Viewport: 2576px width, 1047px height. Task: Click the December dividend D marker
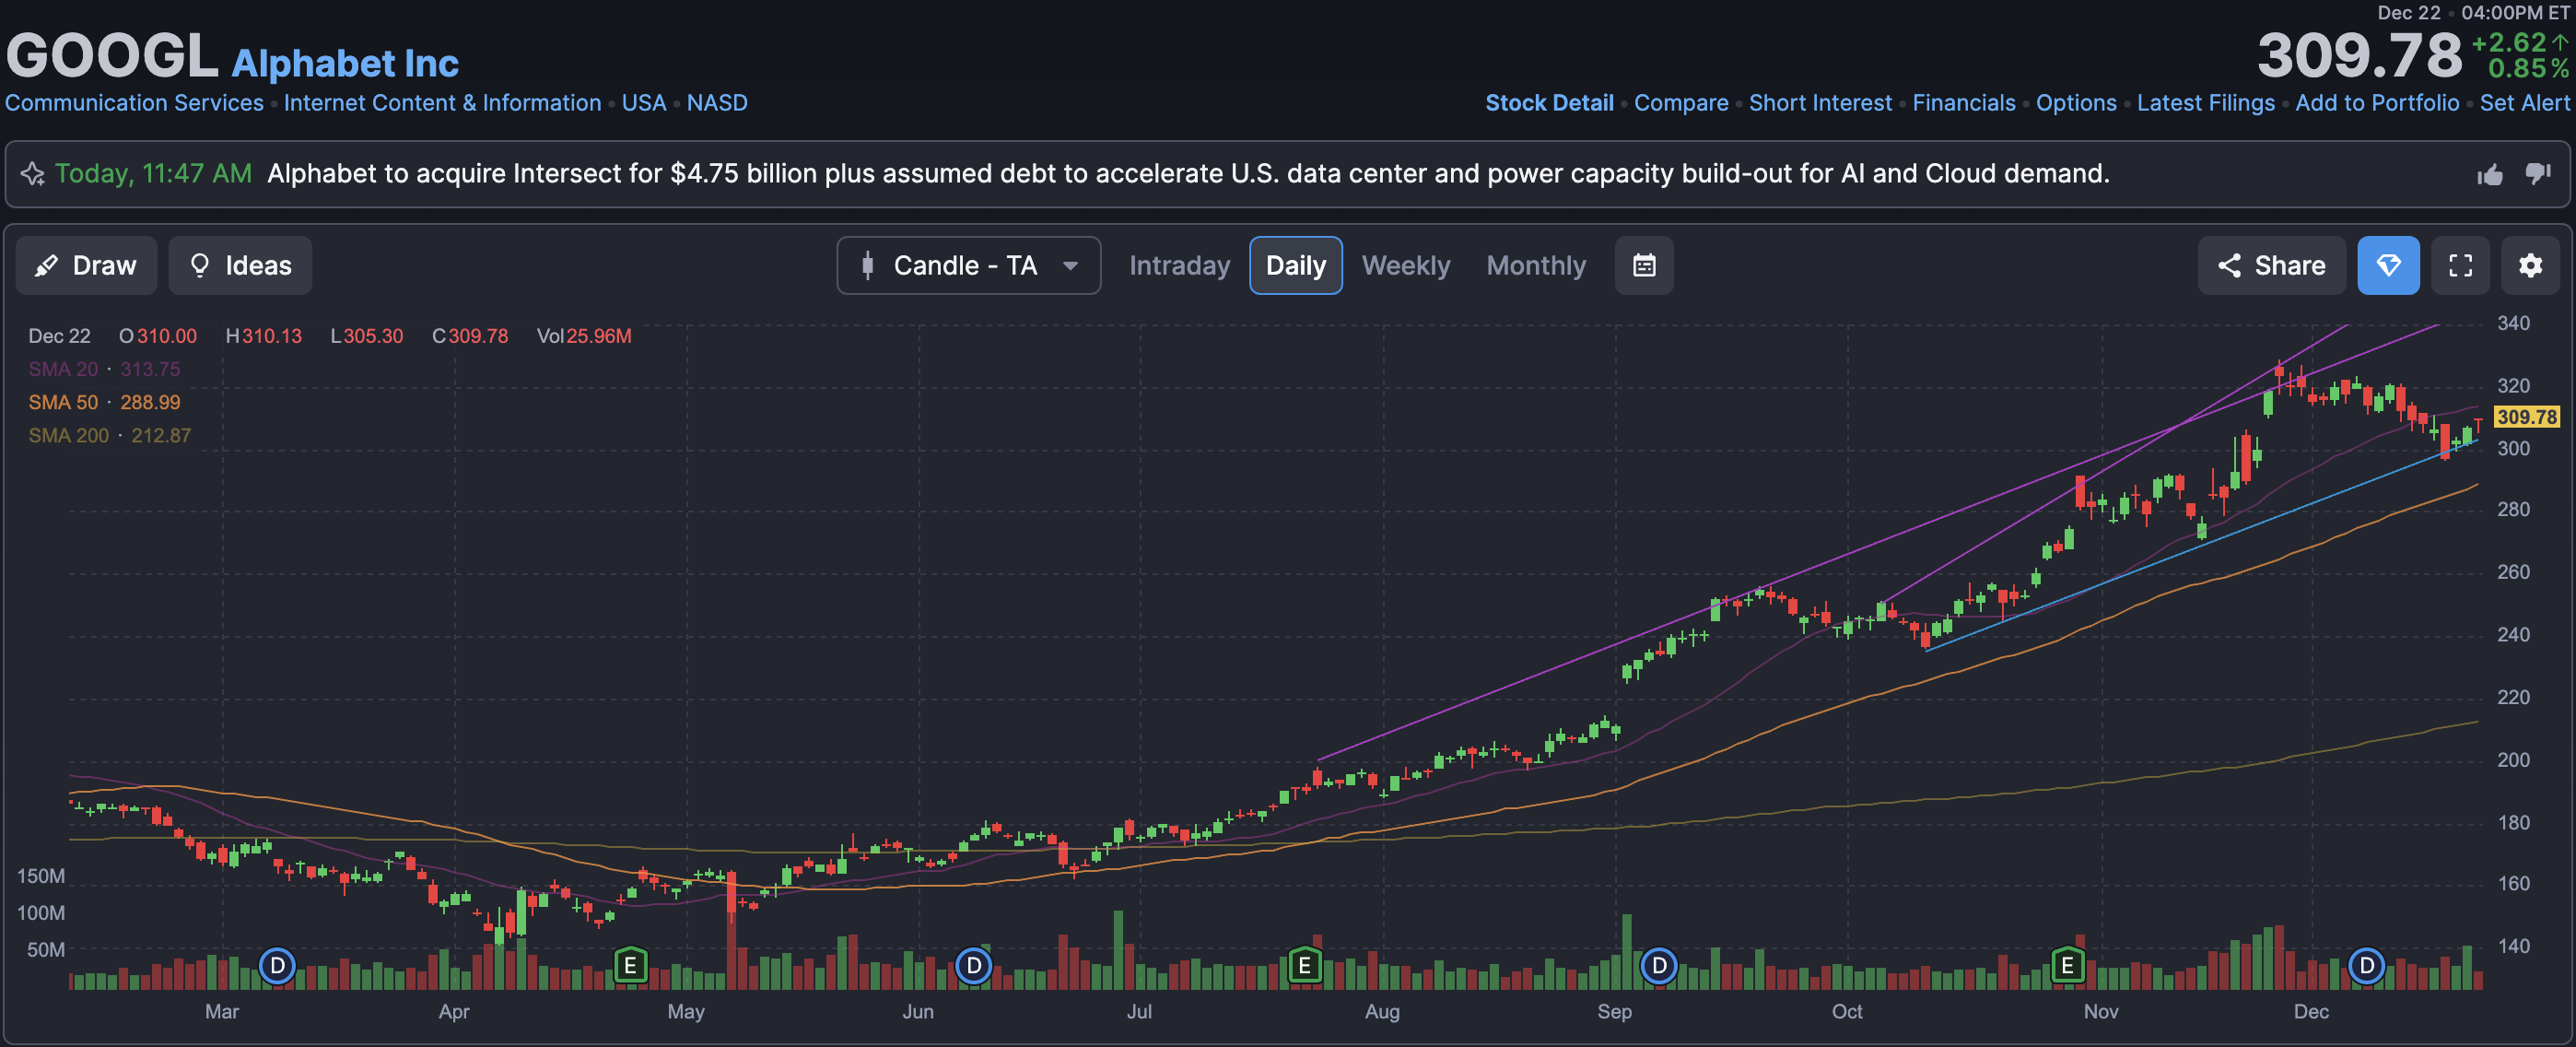[x=2366, y=966]
